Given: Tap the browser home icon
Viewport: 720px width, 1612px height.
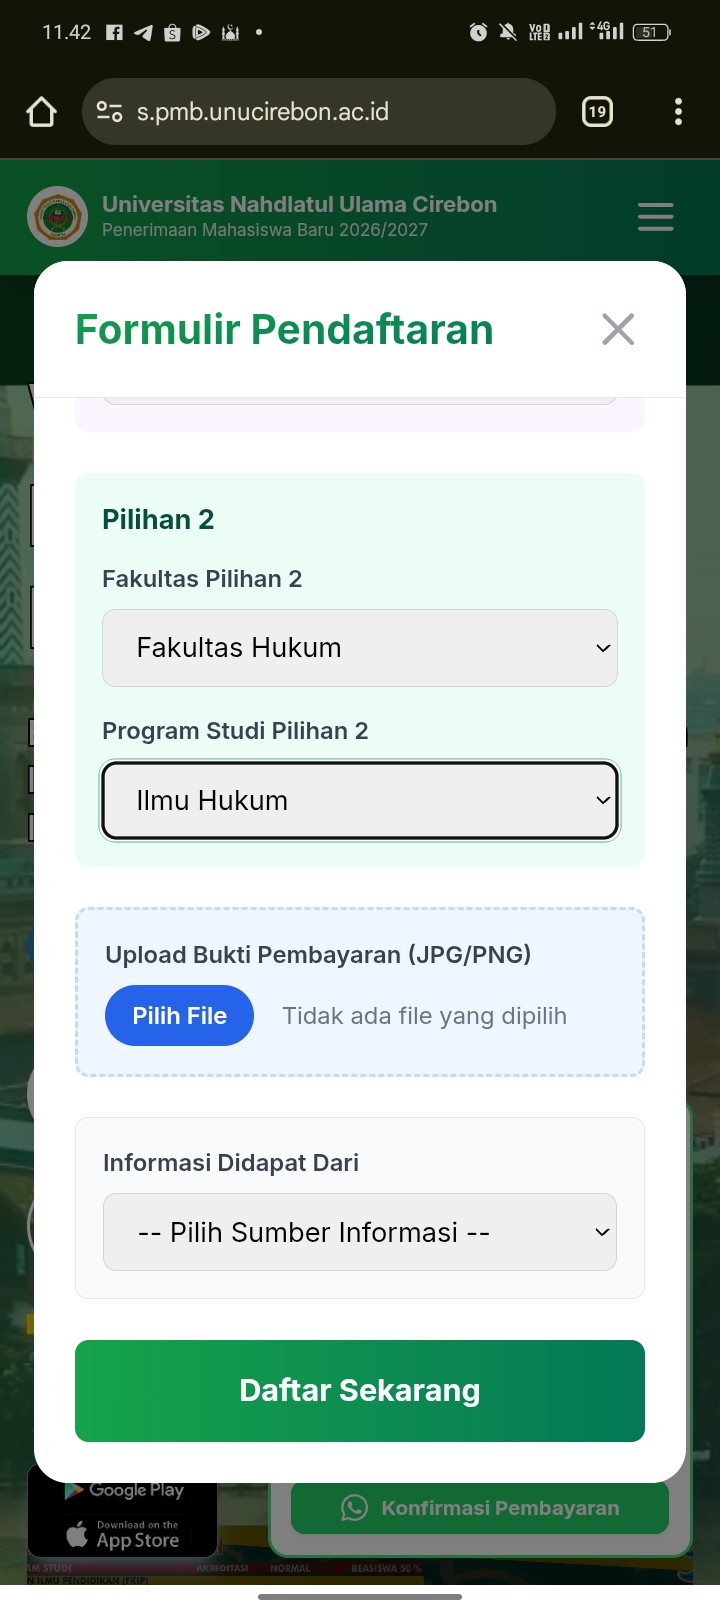Looking at the screenshot, I should pos(41,112).
